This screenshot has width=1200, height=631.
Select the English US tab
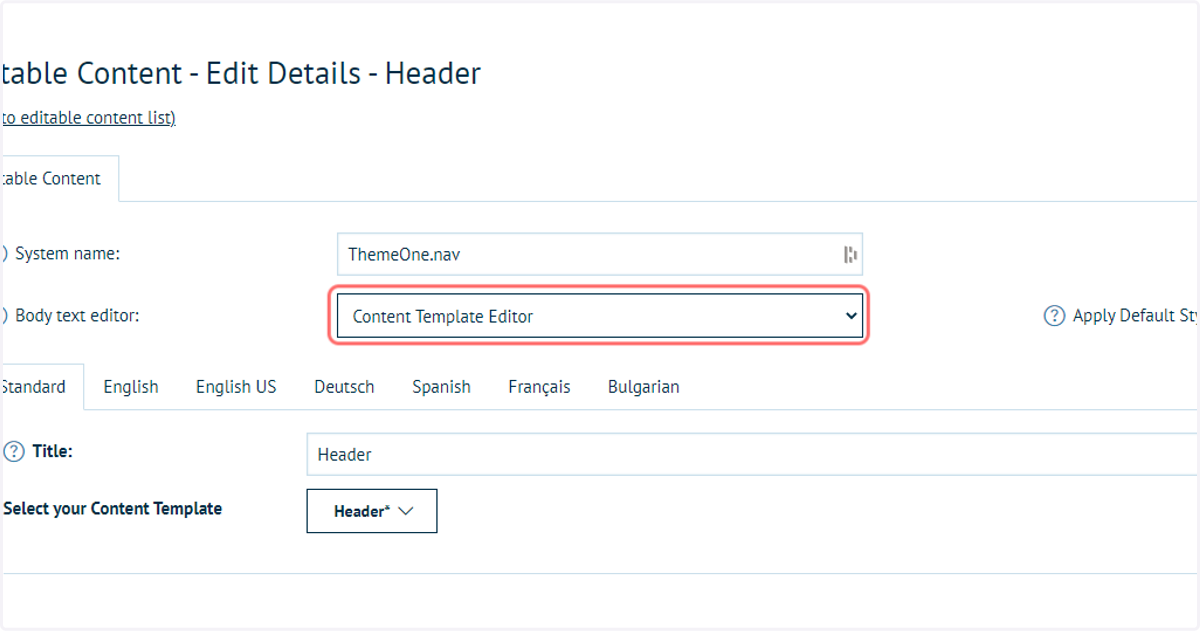(236, 387)
